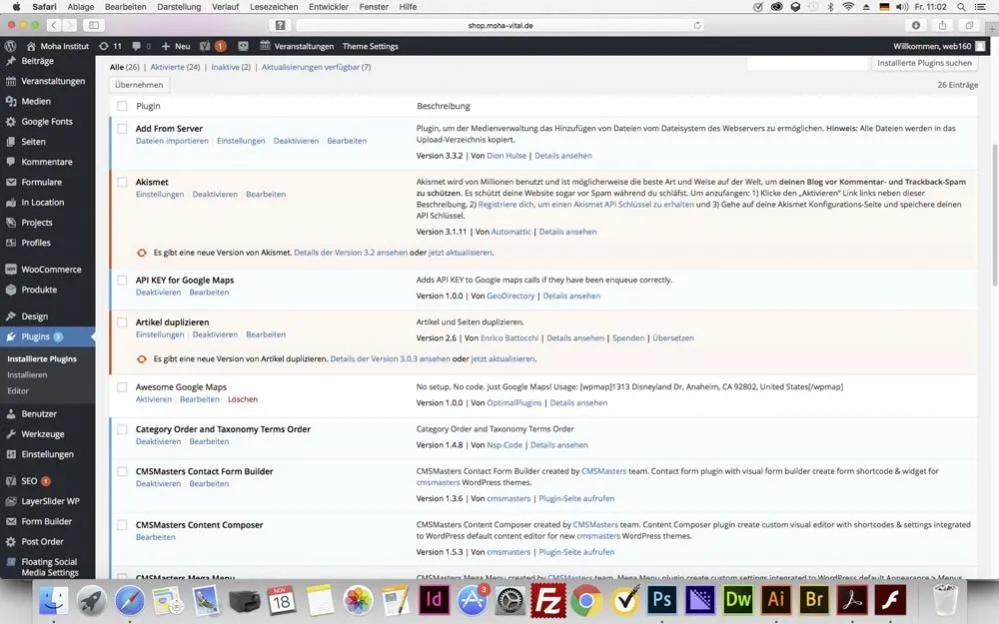Delete Awesome Google Maps via Löschen
Image resolution: width=999 pixels, height=624 pixels.
coord(243,400)
